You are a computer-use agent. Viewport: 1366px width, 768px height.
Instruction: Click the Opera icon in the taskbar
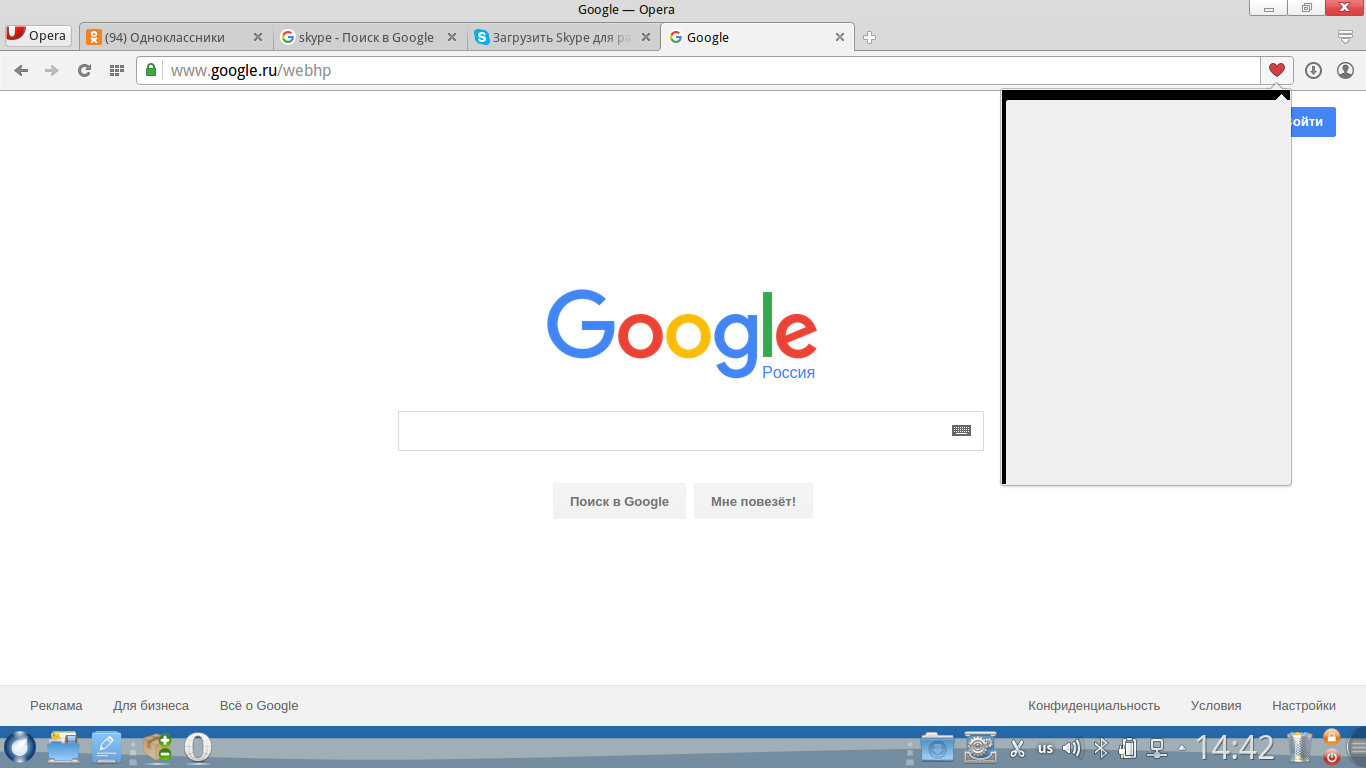[198, 747]
